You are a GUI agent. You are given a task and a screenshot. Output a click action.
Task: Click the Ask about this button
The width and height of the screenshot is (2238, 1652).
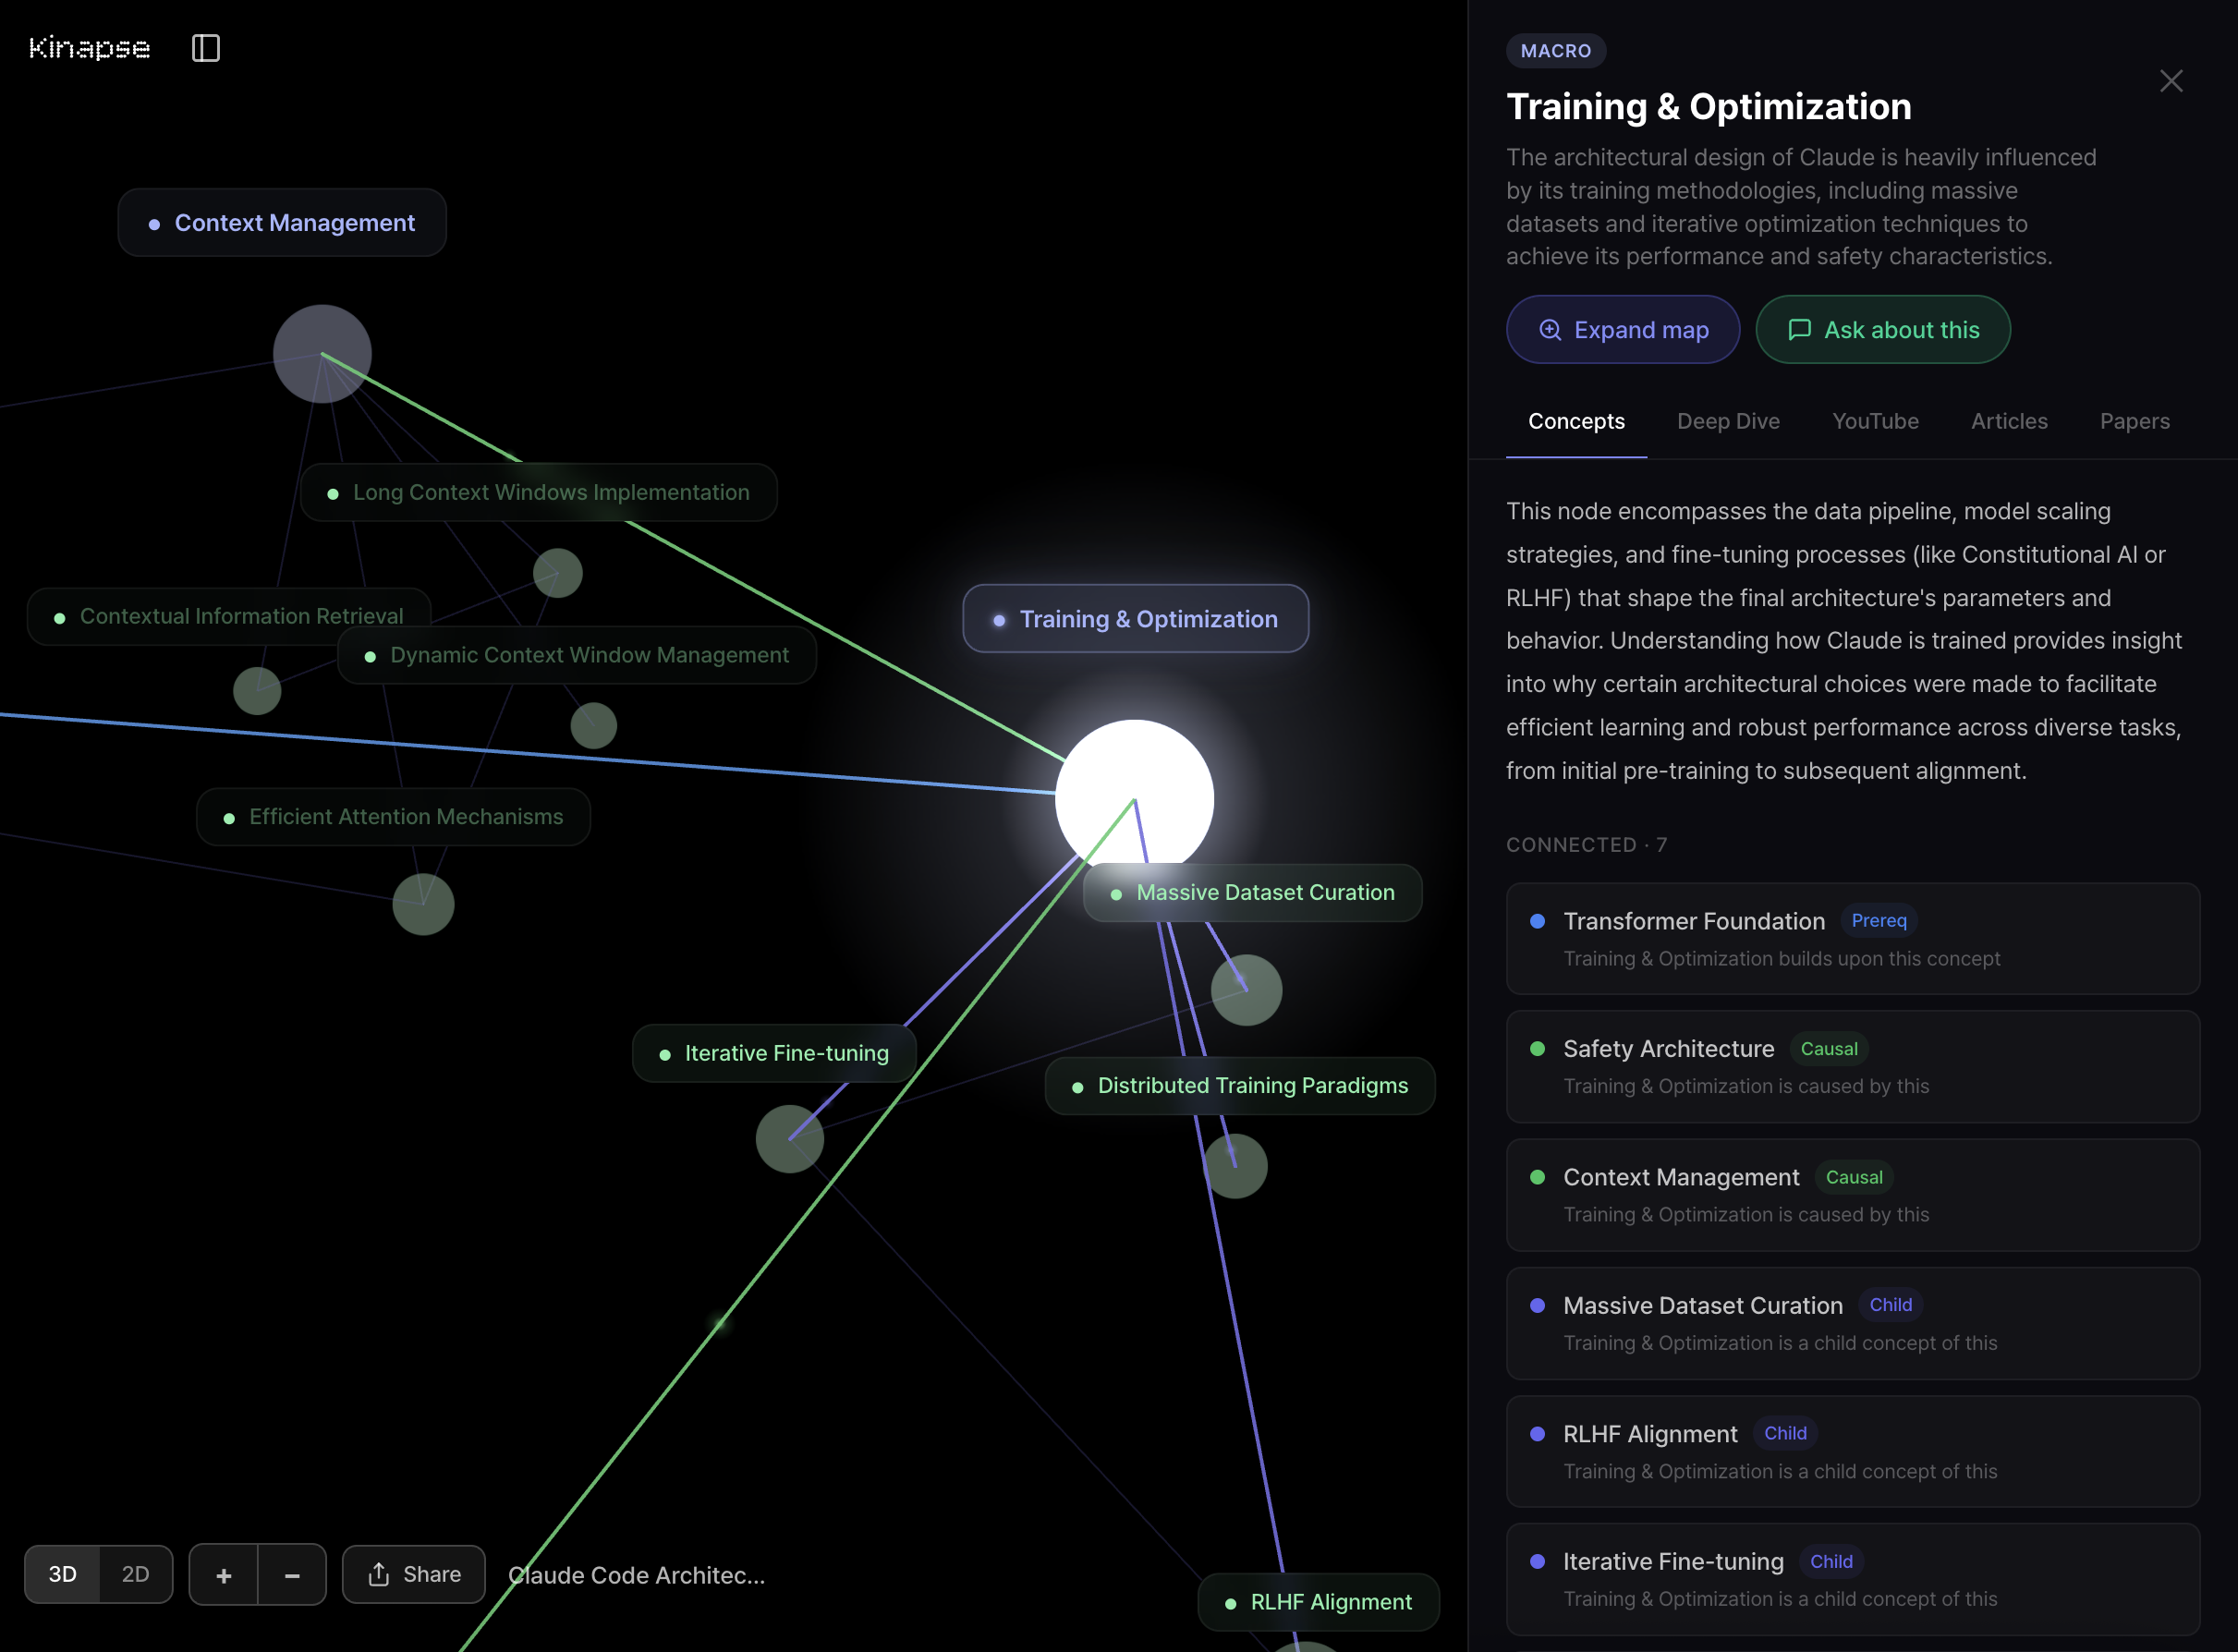click(1881, 329)
